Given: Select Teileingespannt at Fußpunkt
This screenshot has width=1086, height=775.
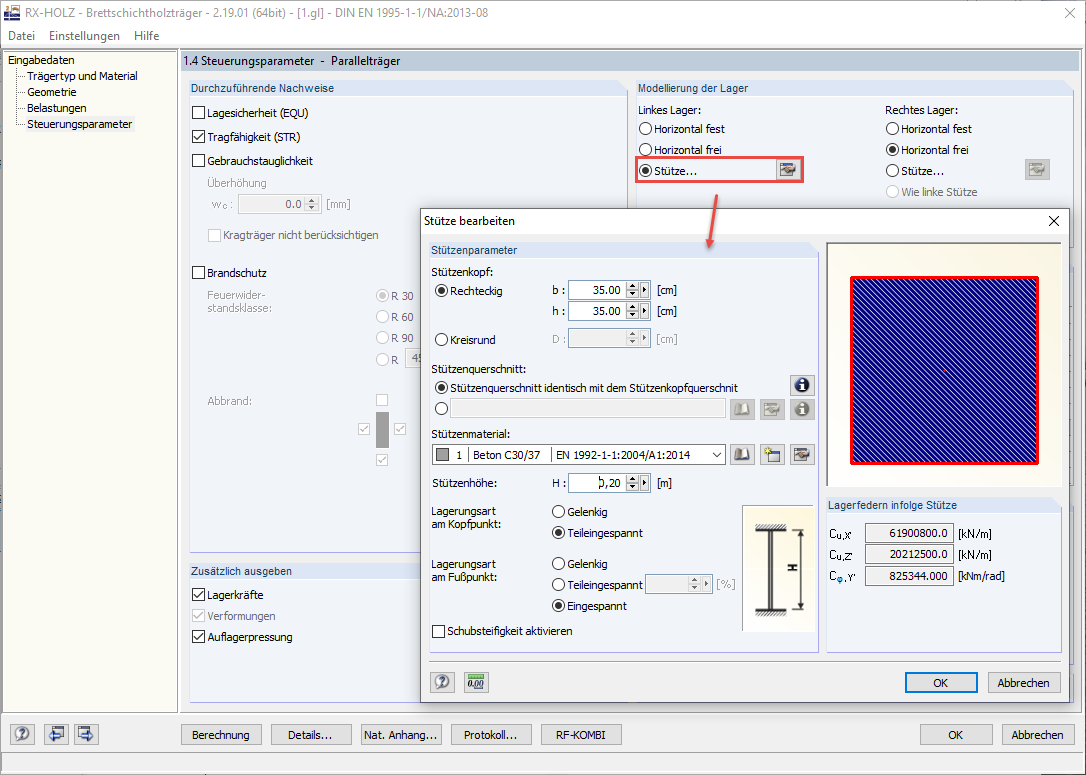Looking at the screenshot, I should tap(558, 585).
